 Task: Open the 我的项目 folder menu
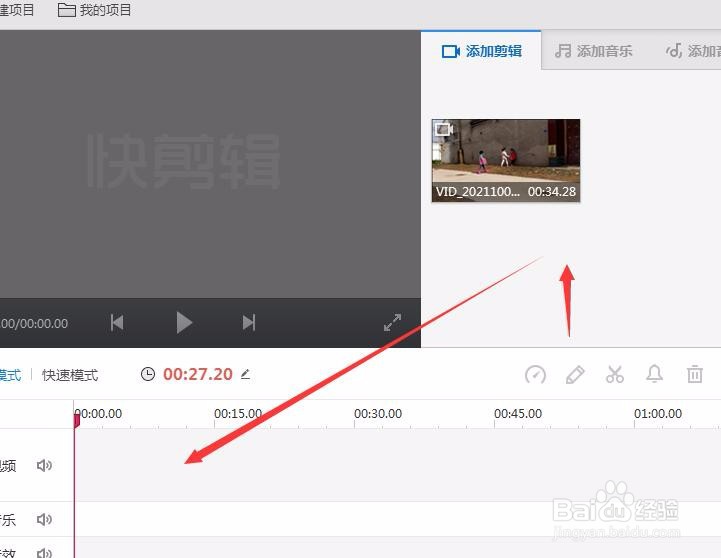pyautogui.click(x=94, y=10)
